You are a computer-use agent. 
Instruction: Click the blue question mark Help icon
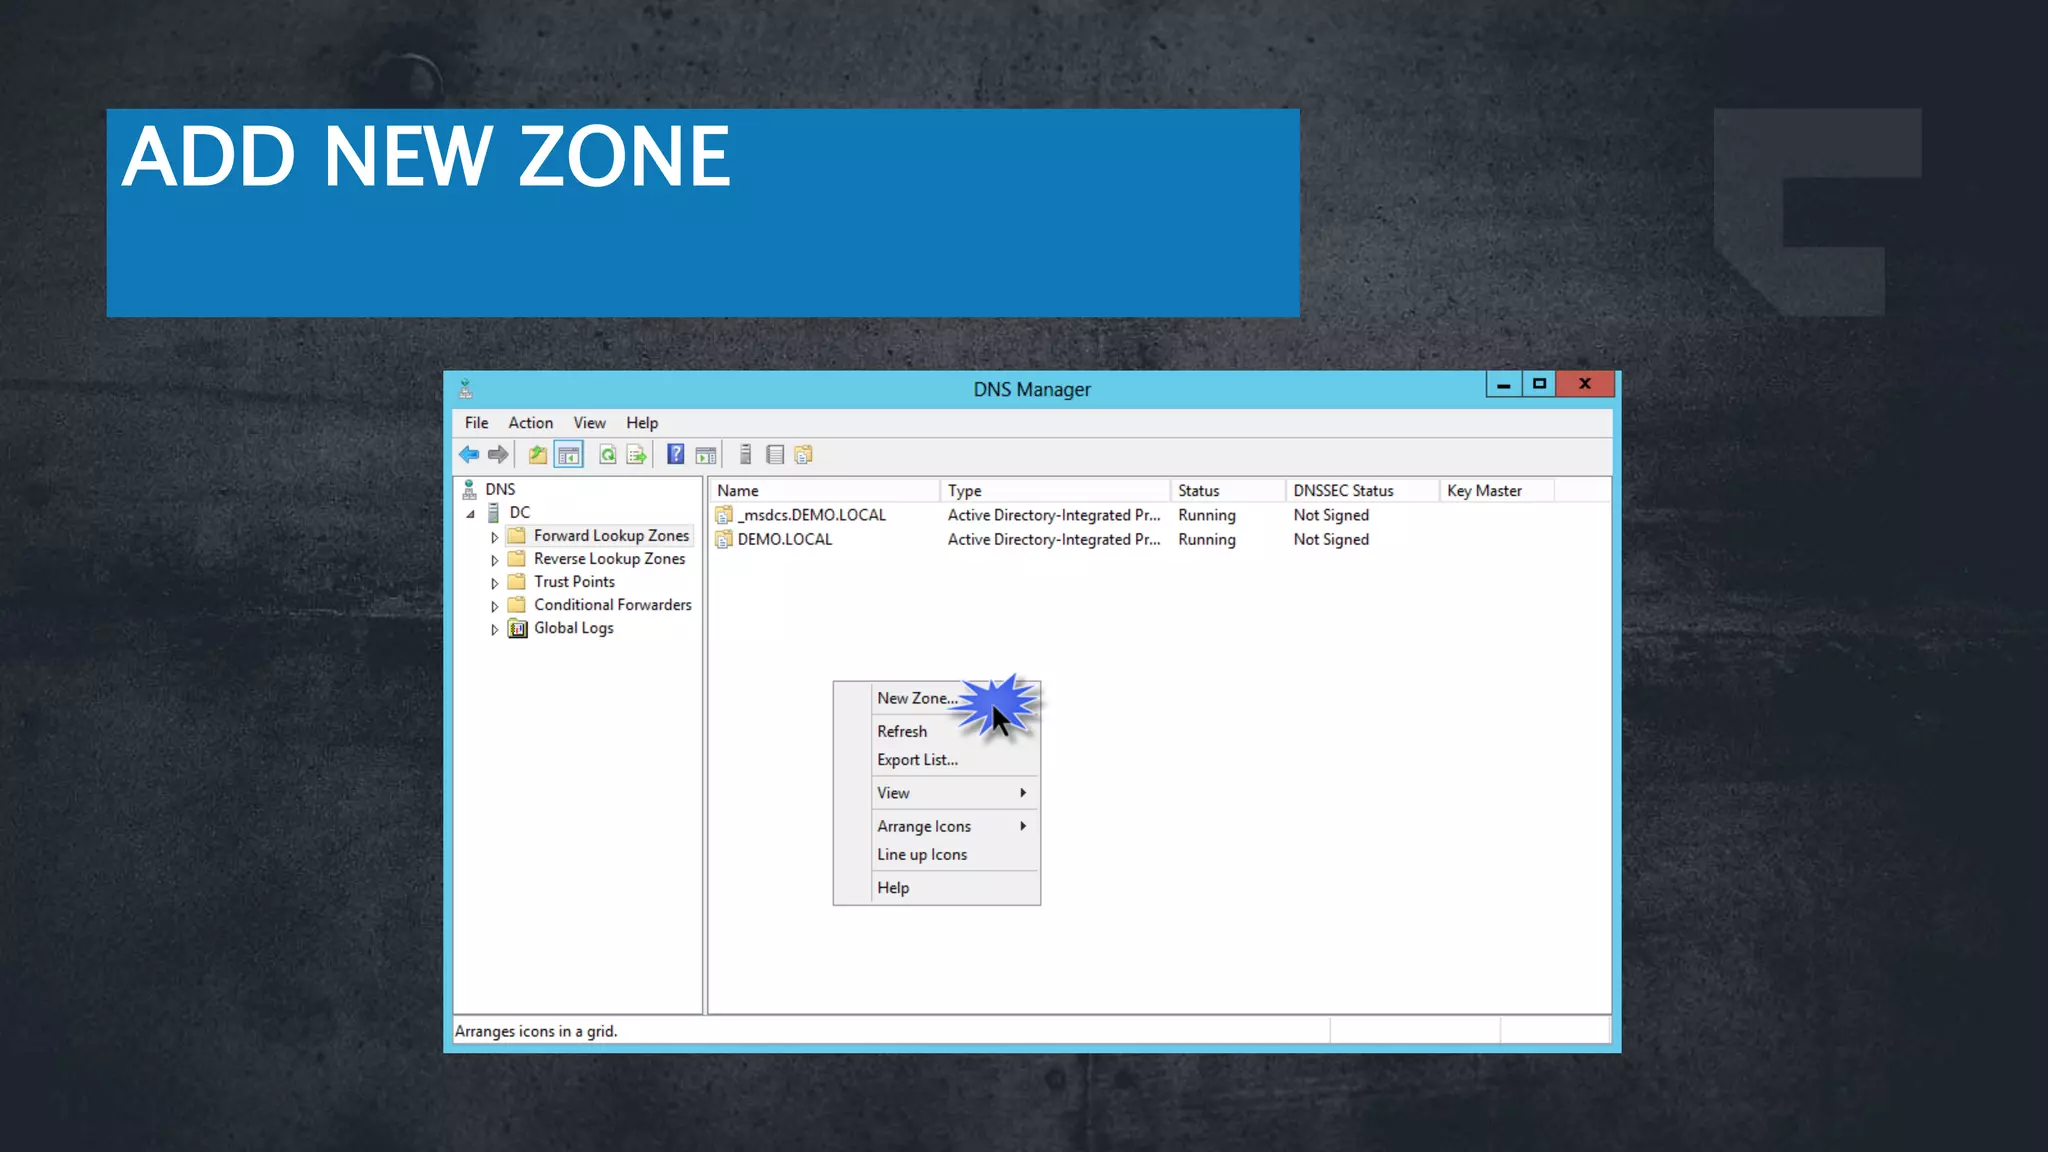pyautogui.click(x=676, y=454)
